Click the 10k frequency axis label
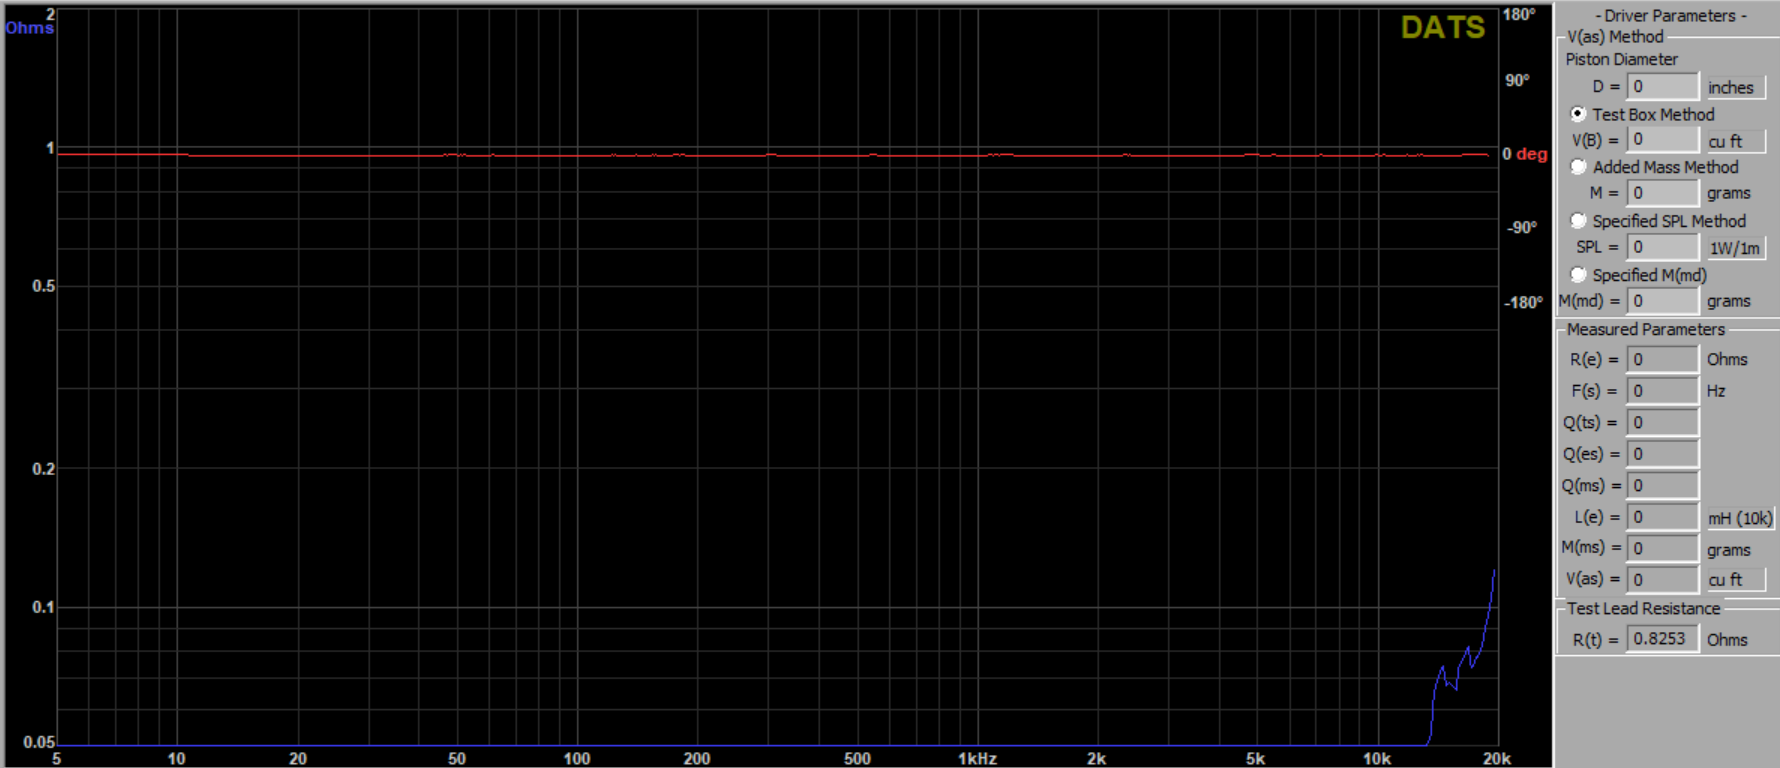Viewport: 1780px width, 768px height. click(1377, 759)
